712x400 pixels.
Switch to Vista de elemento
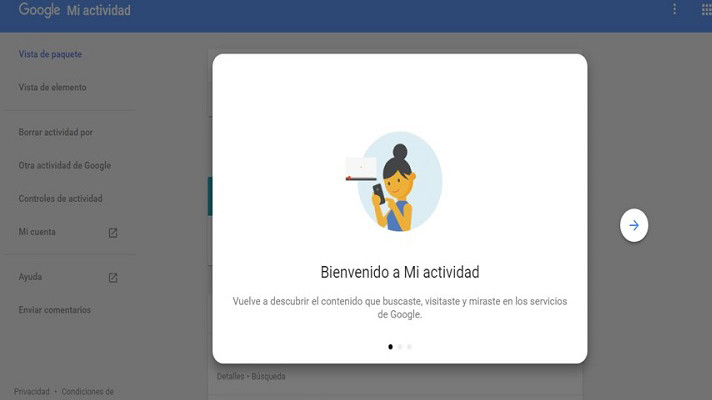coord(52,87)
